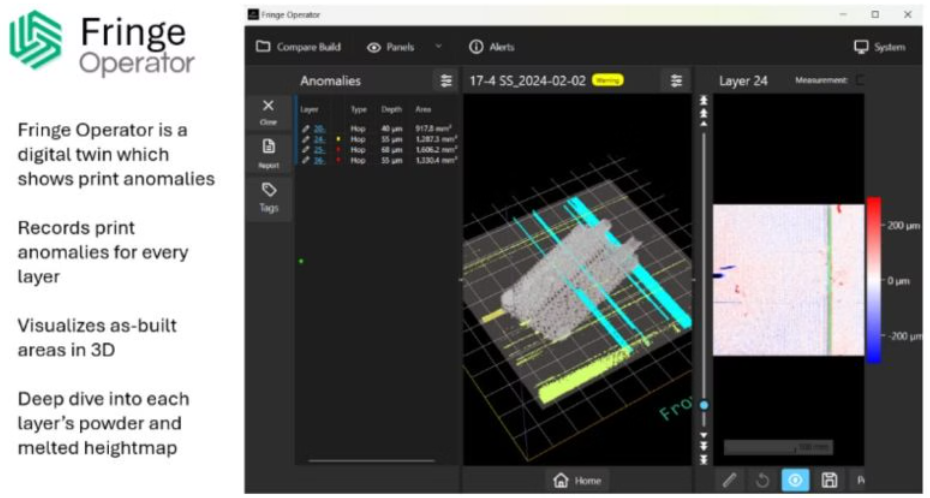Step up one layer with the single up arrow
Viewport: 930px width, 498px height.
tap(703, 124)
